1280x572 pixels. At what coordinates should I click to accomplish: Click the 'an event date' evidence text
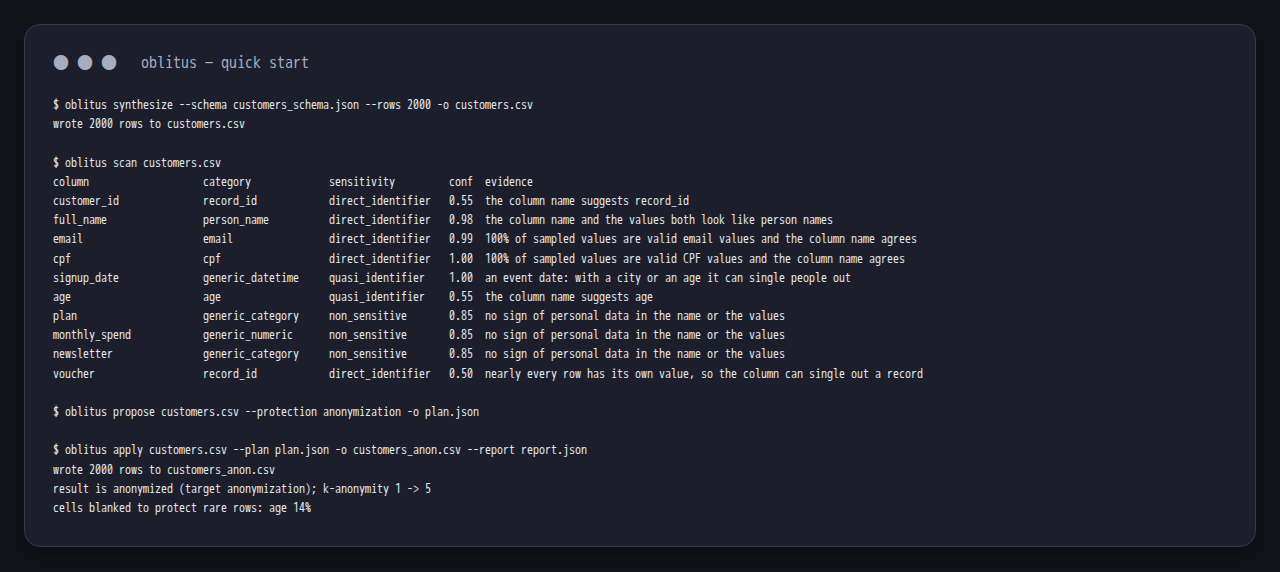[x=668, y=278]
